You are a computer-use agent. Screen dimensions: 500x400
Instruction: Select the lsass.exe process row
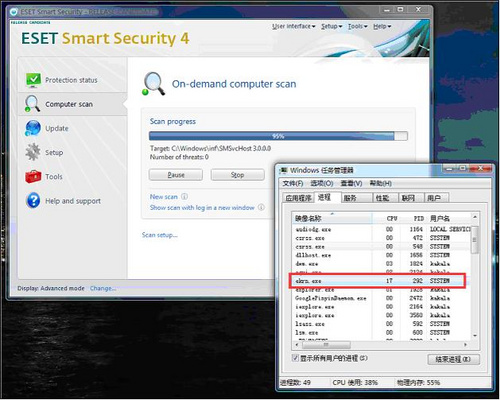click(381, 324)
